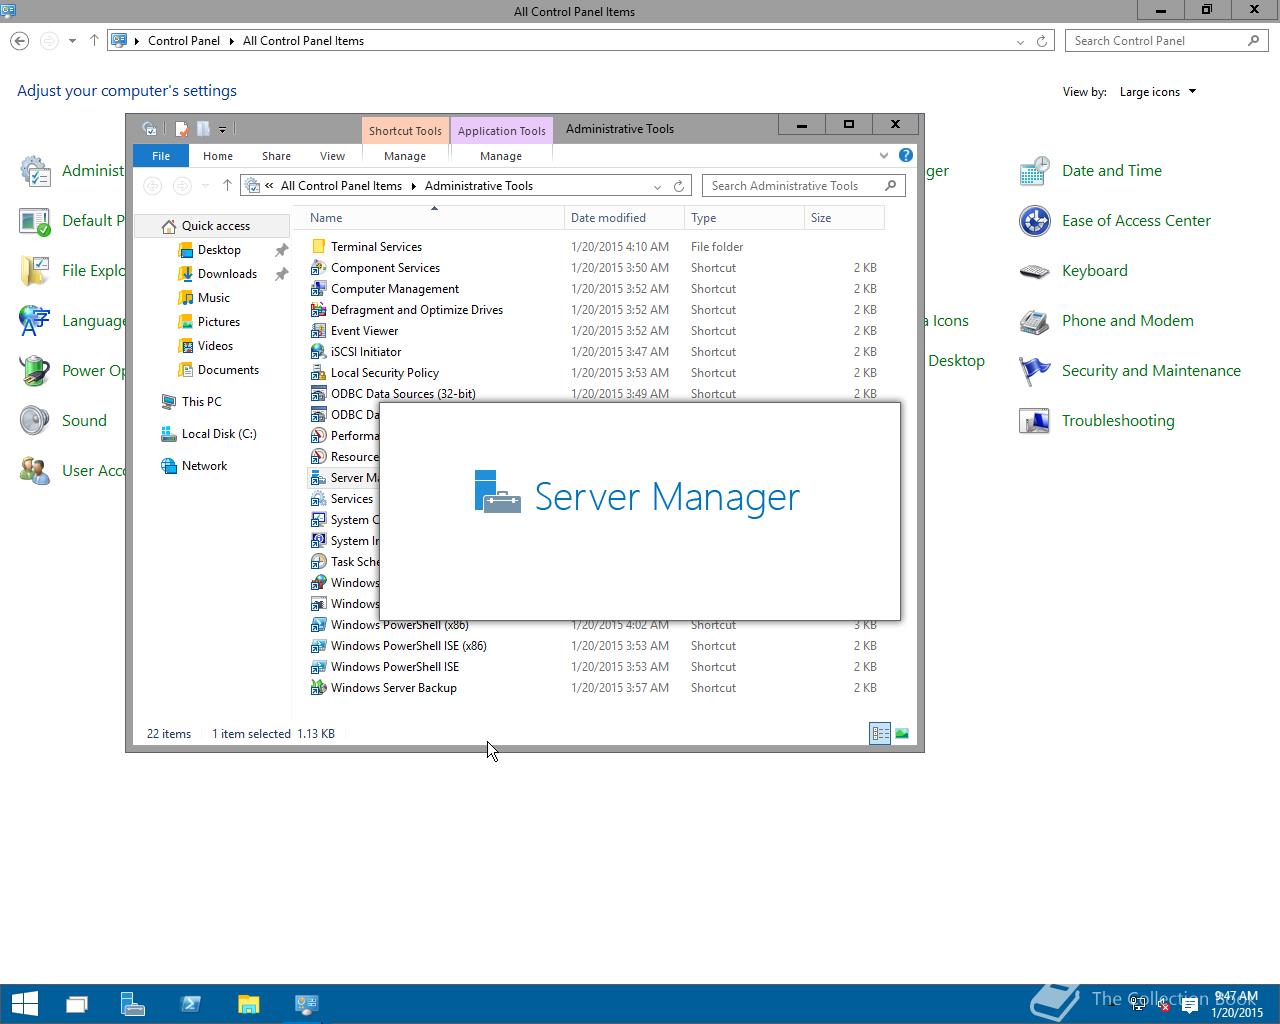Viewport: 1280px width, 1024px height.
Task: Go back in the Control Panel window
Action: [20, 41]
